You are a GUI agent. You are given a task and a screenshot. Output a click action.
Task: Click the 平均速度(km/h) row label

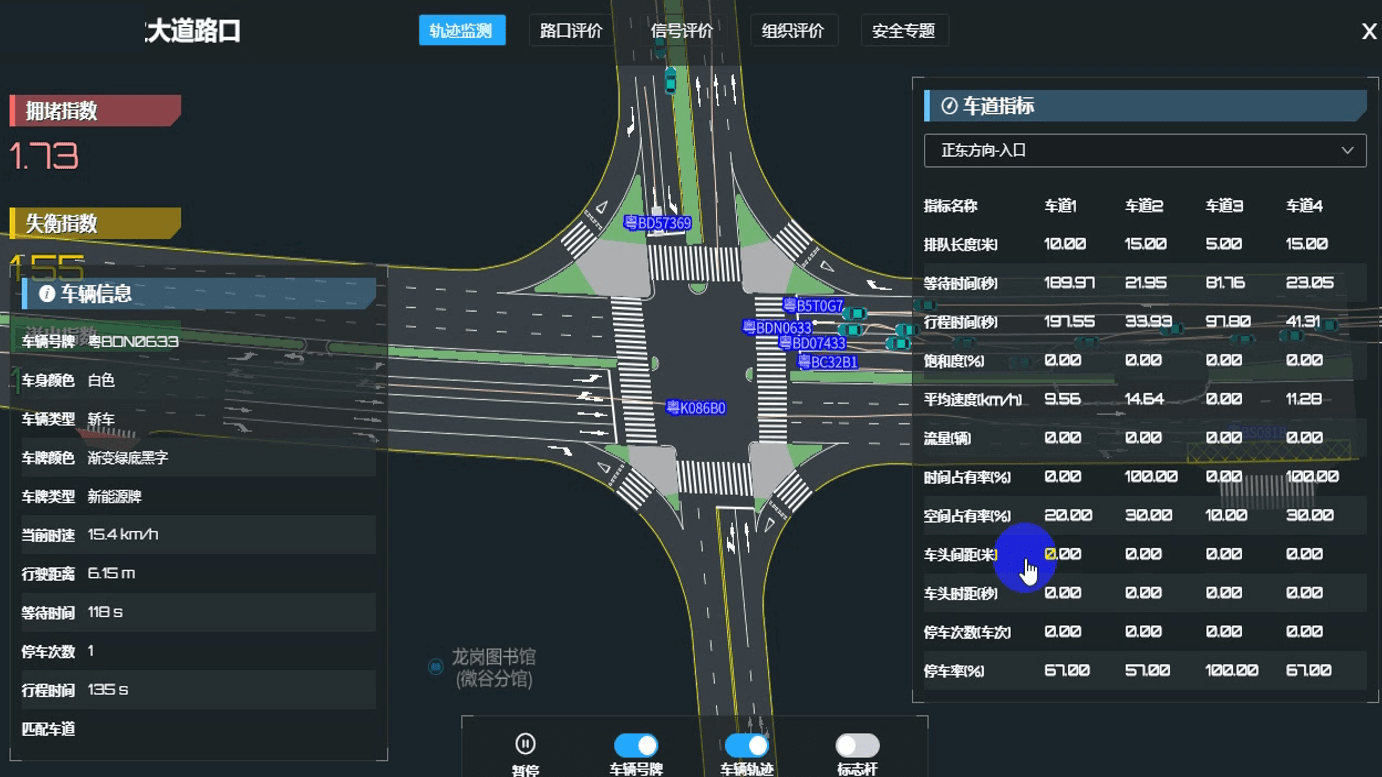[973, 400]
